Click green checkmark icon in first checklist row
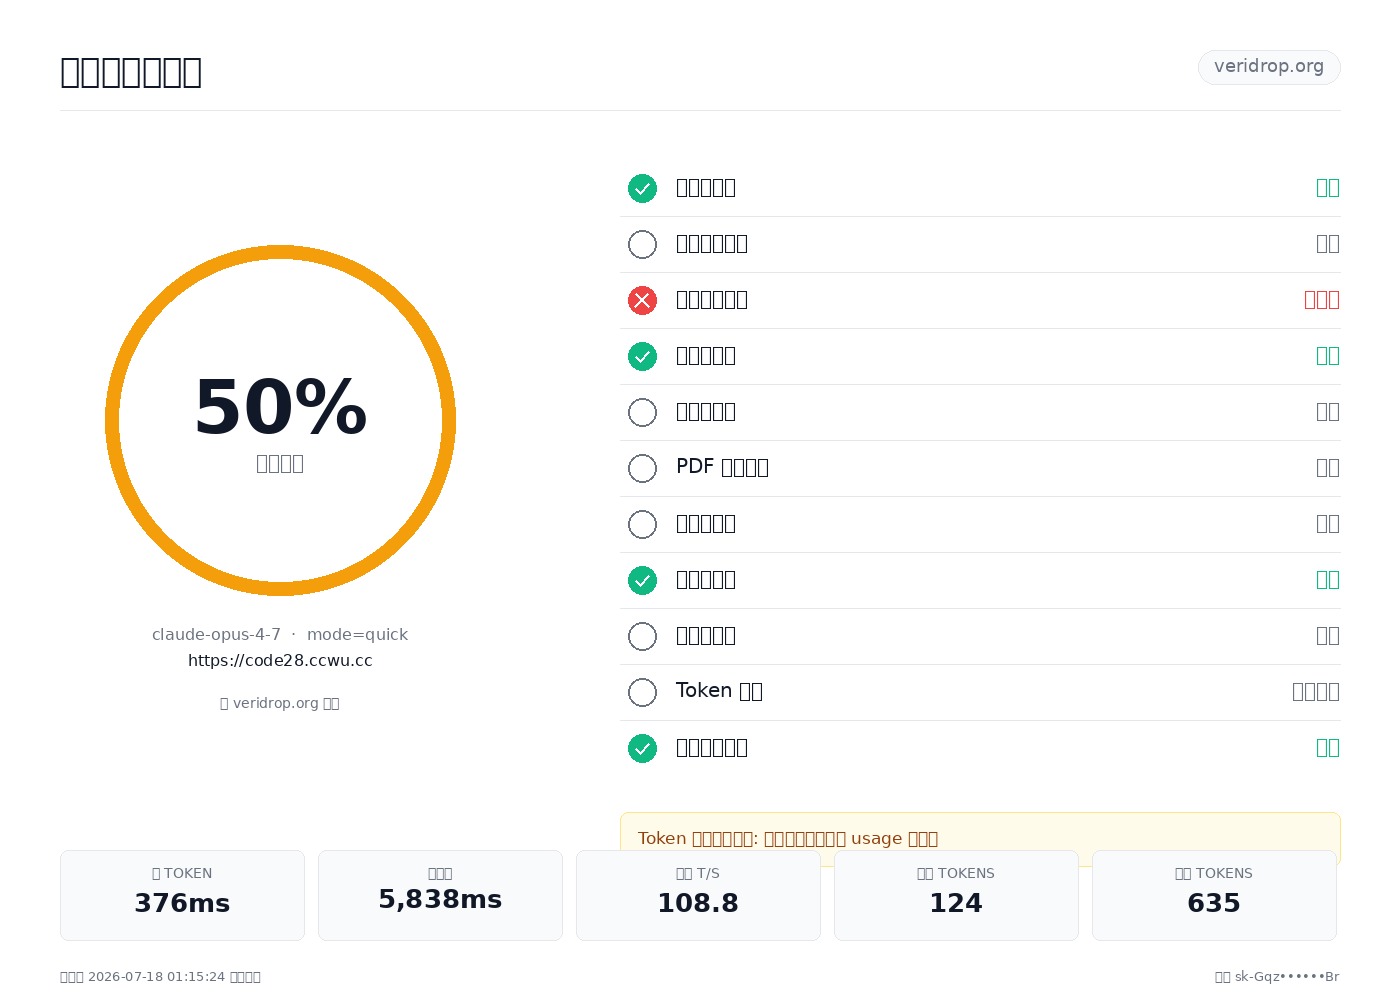Viewport: 1400px width, 1000px height. (x=642, y=188)
